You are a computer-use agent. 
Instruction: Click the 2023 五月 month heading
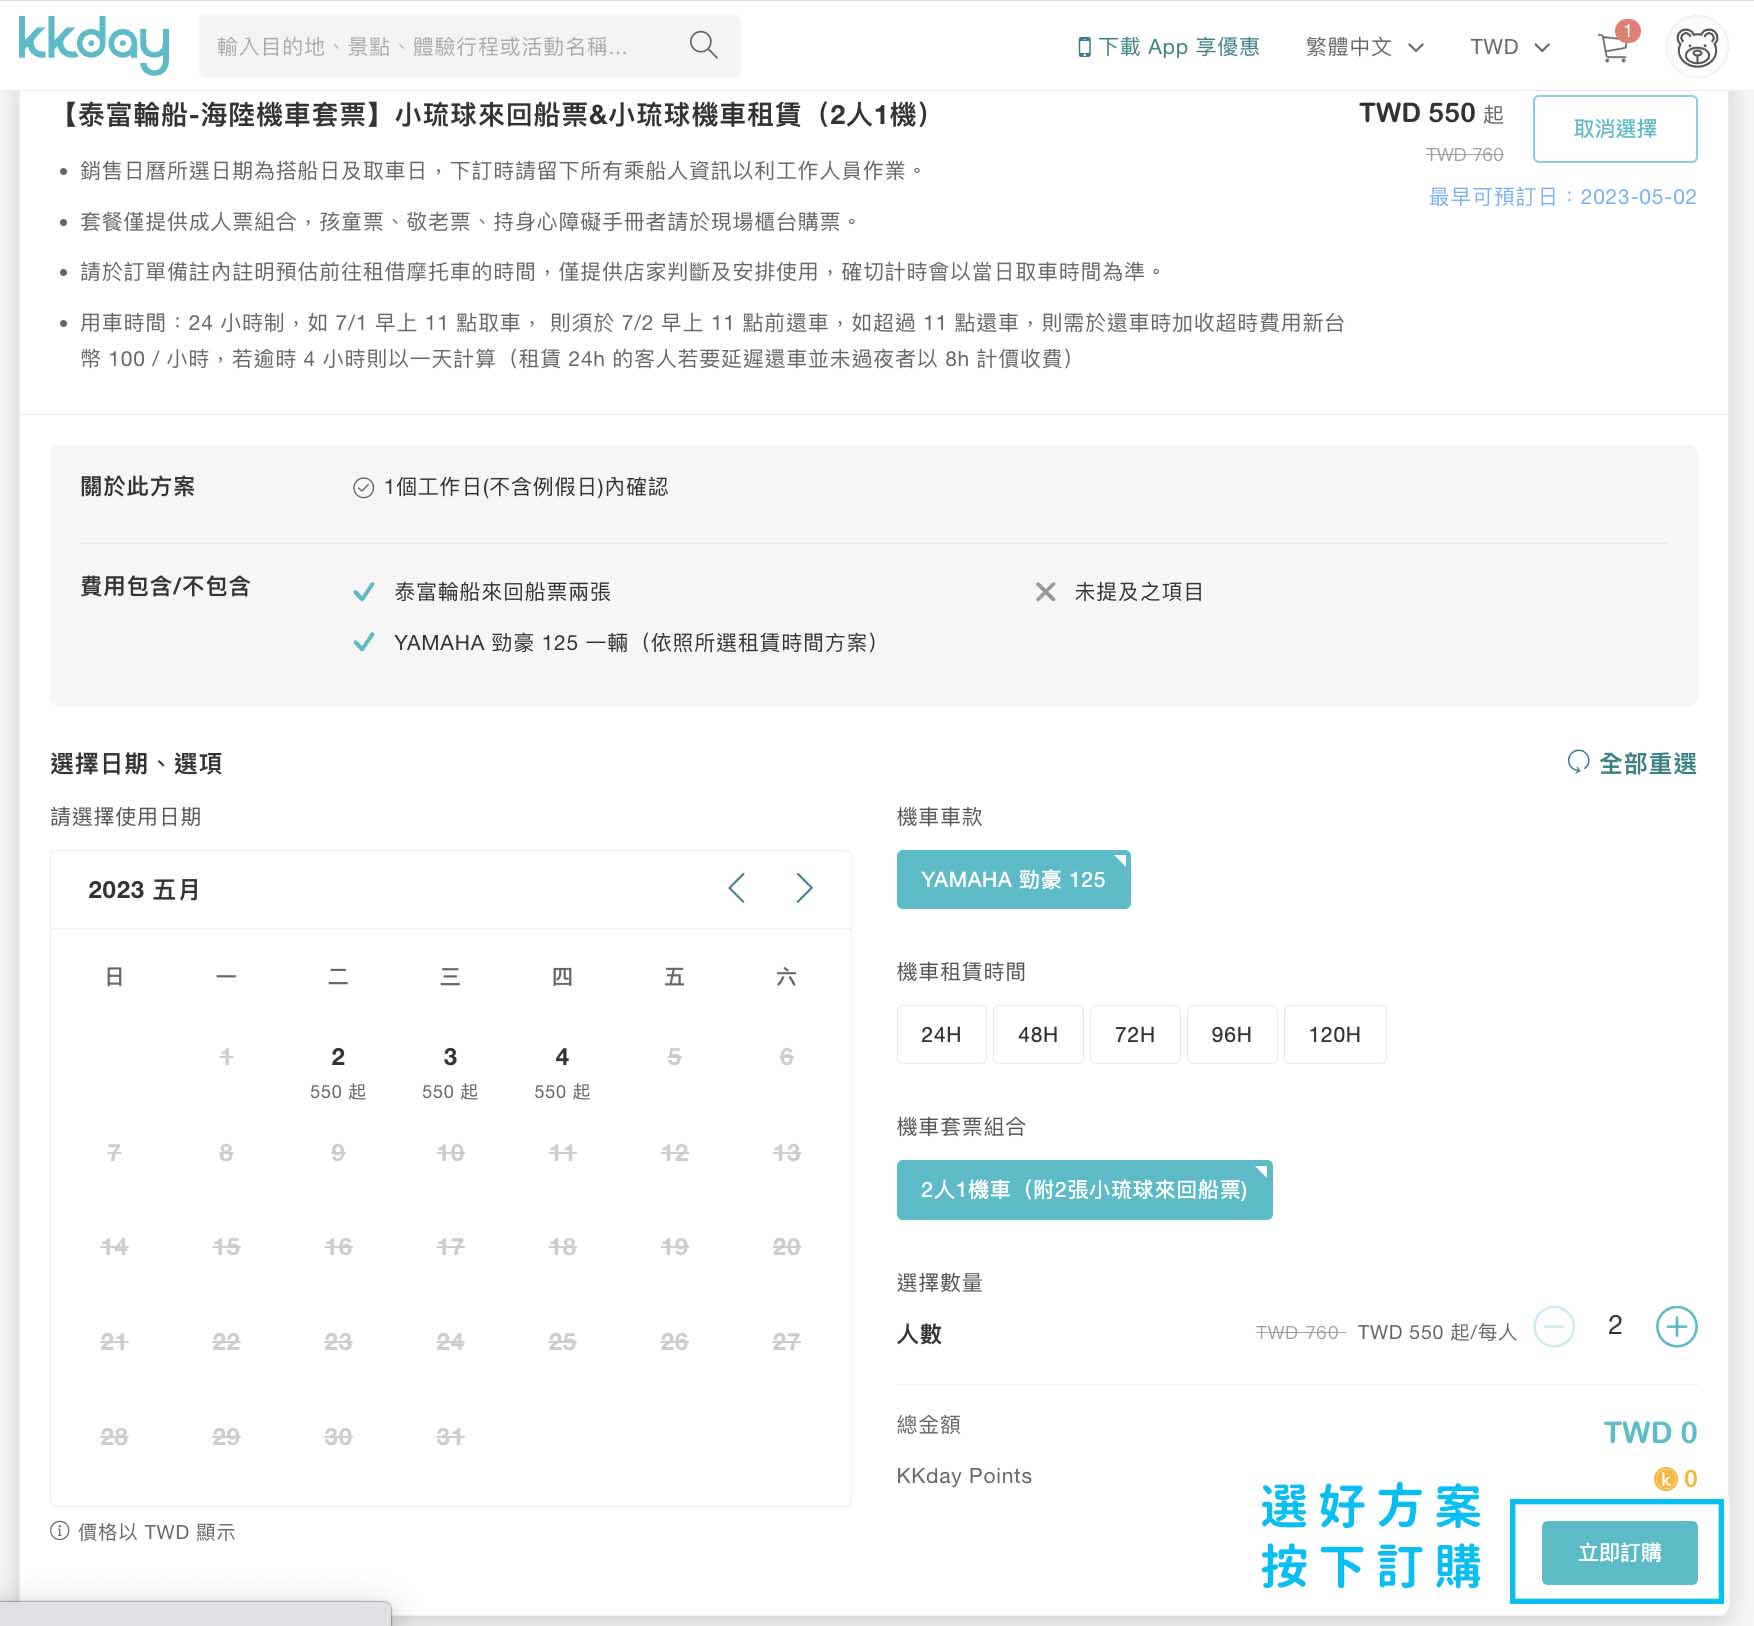click(143, 889)
